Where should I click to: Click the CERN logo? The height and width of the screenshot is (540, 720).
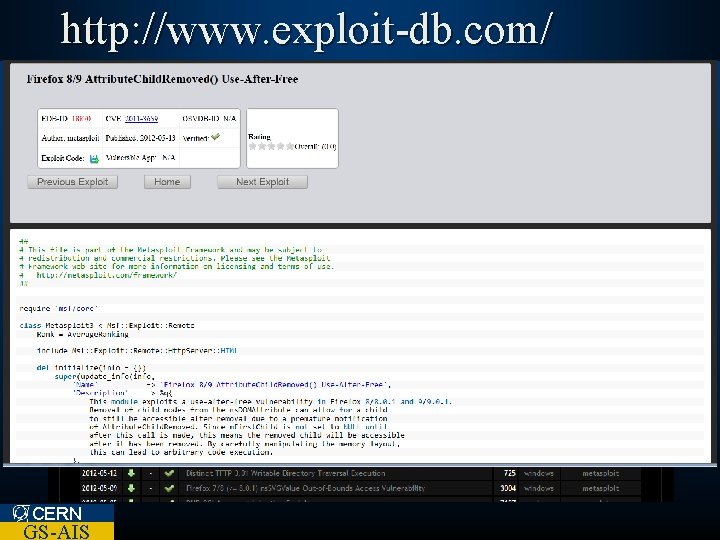(x=47, y=513)
